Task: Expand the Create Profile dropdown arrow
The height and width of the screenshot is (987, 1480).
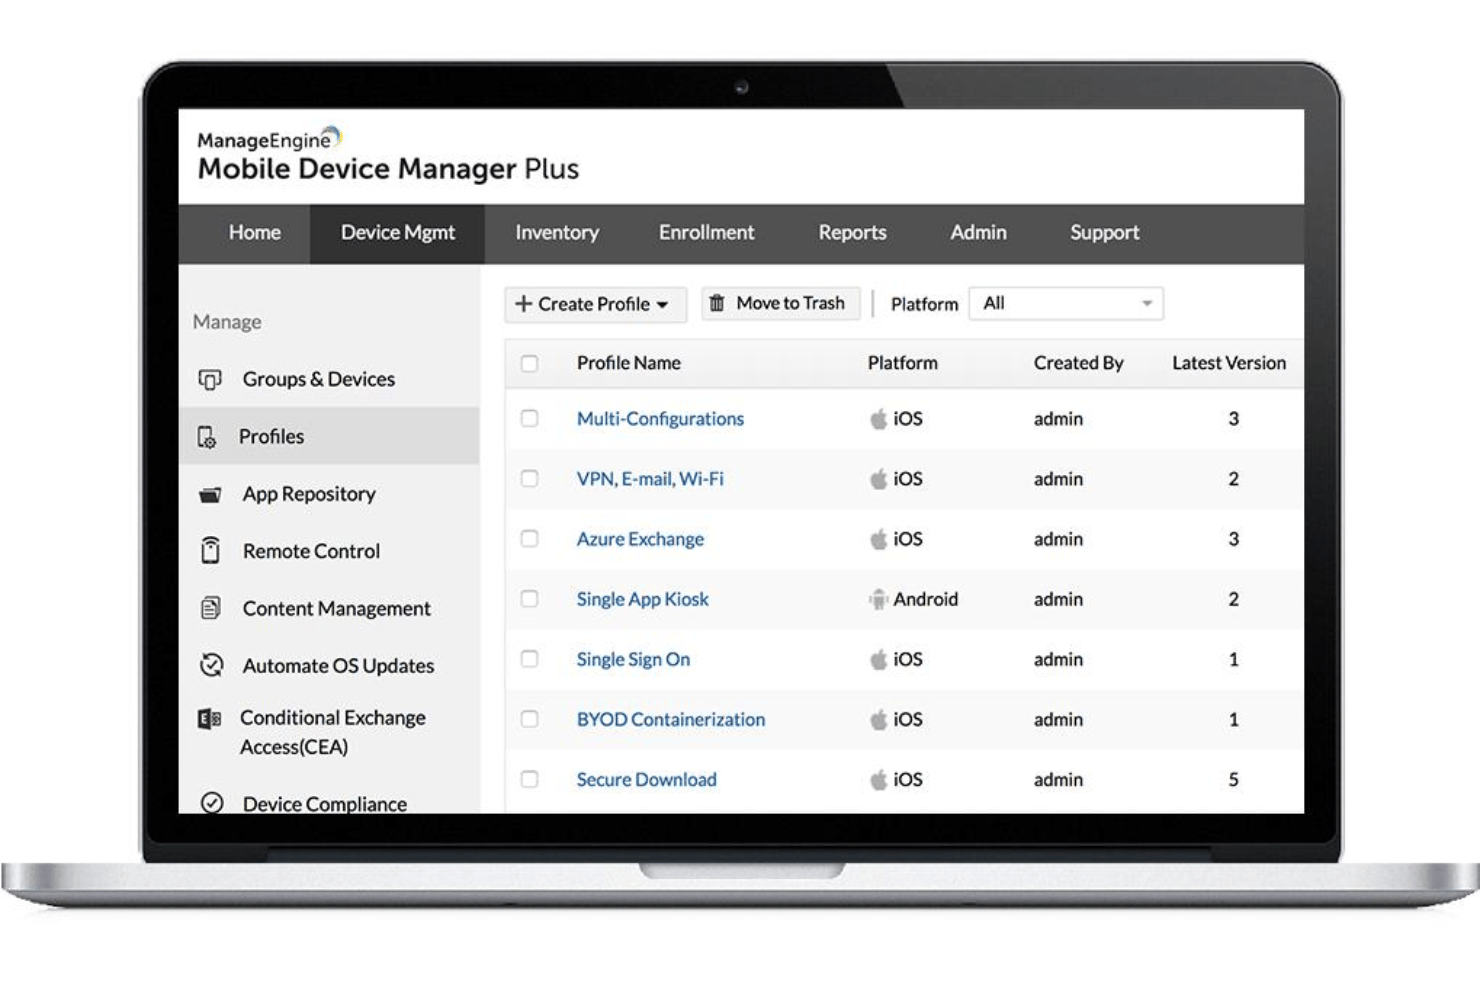Action: pos(662,305)
